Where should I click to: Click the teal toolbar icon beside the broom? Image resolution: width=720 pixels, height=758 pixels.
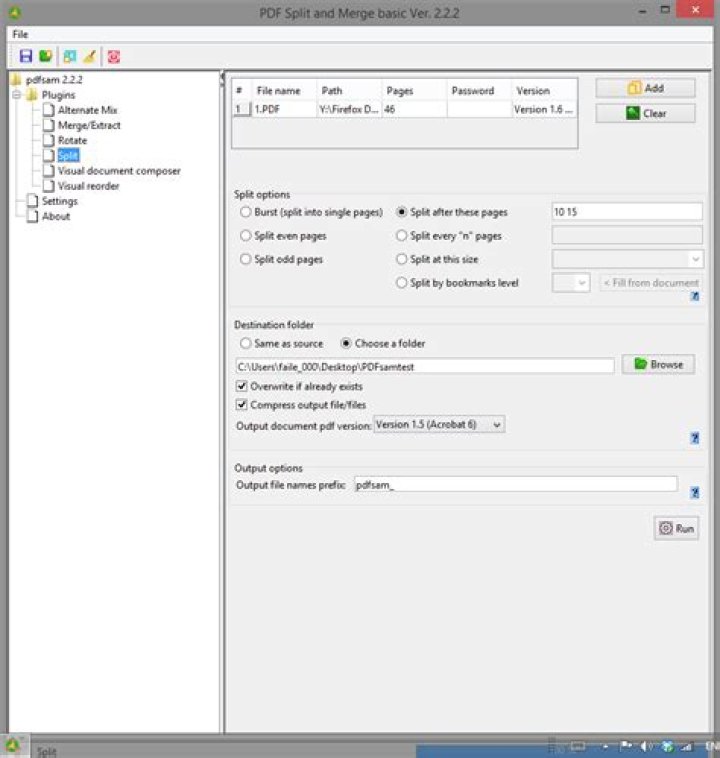[x=70, y=56]
